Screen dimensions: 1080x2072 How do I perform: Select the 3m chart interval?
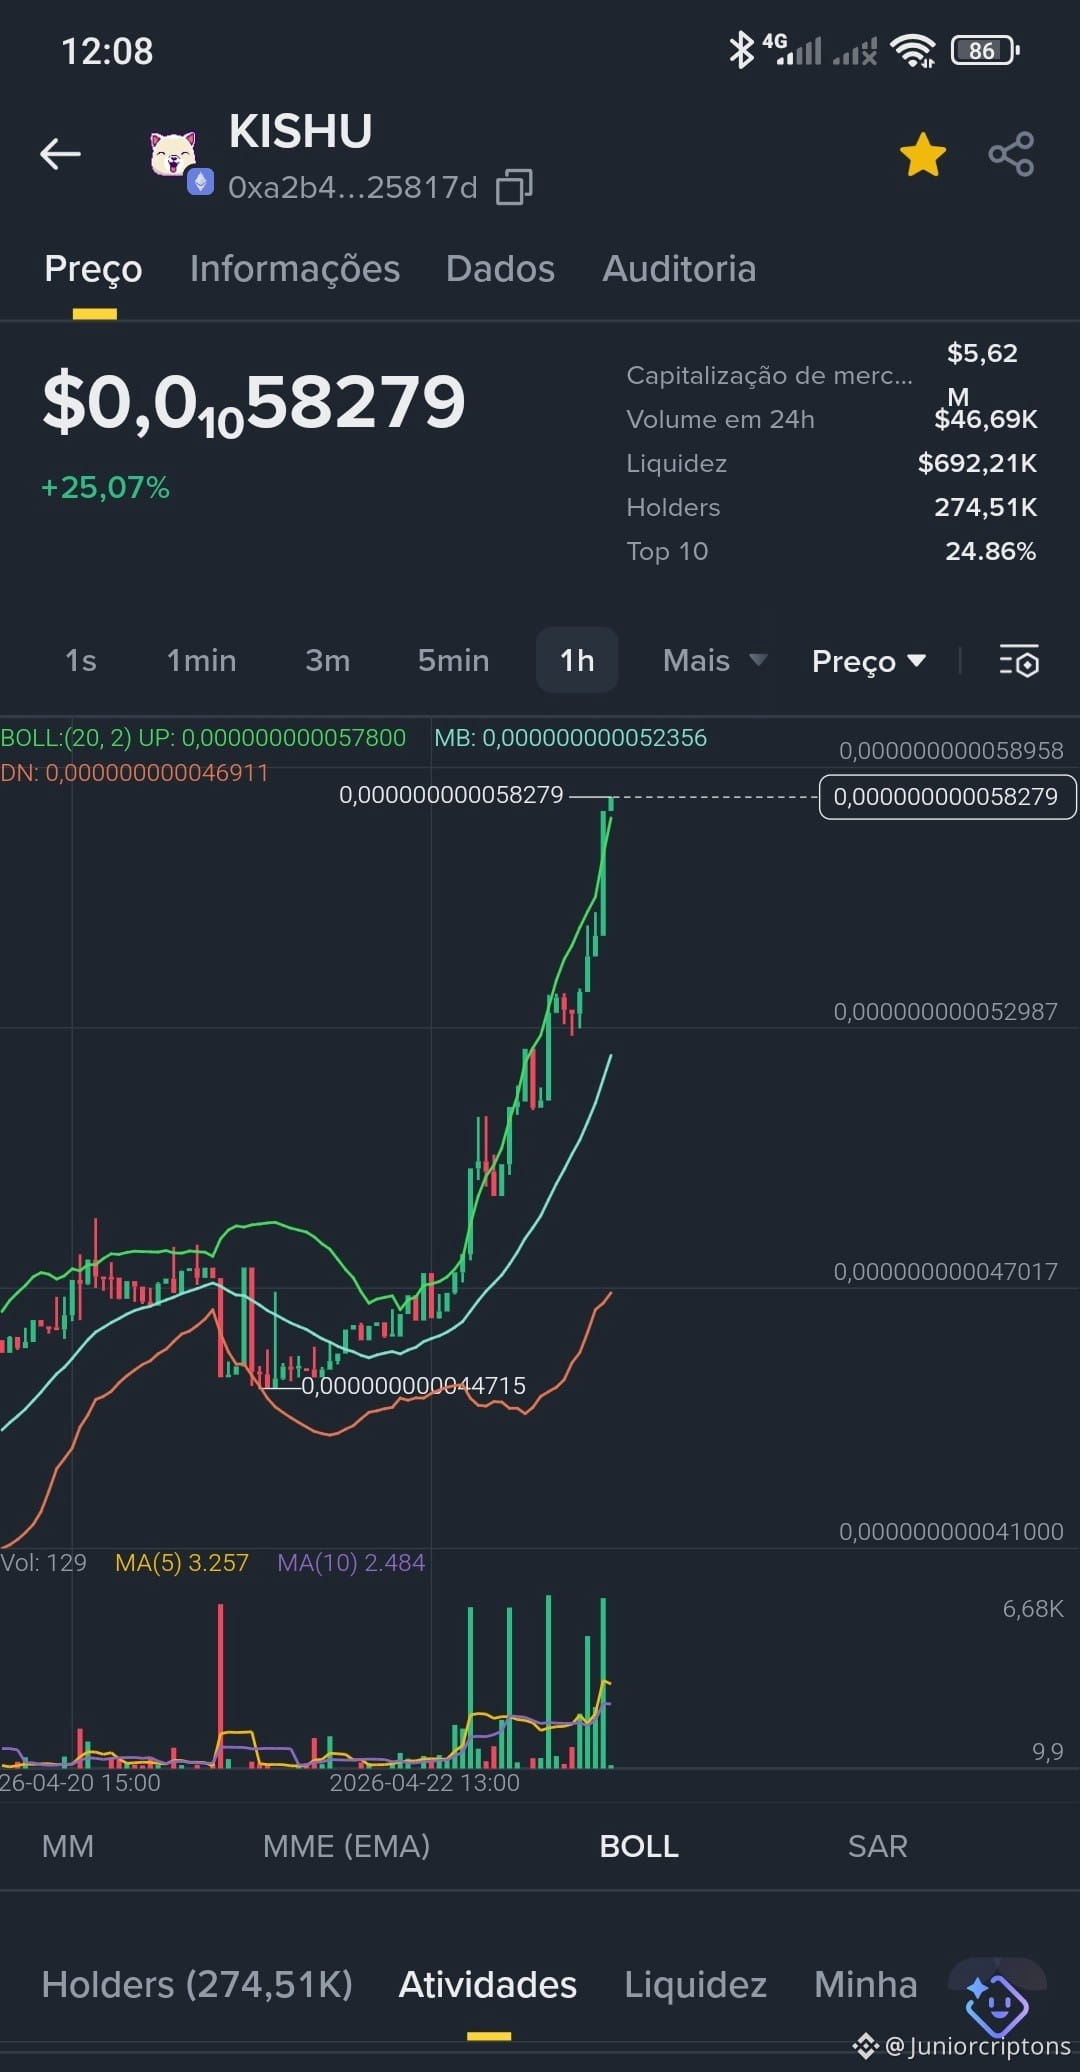(x=327, y=661)
